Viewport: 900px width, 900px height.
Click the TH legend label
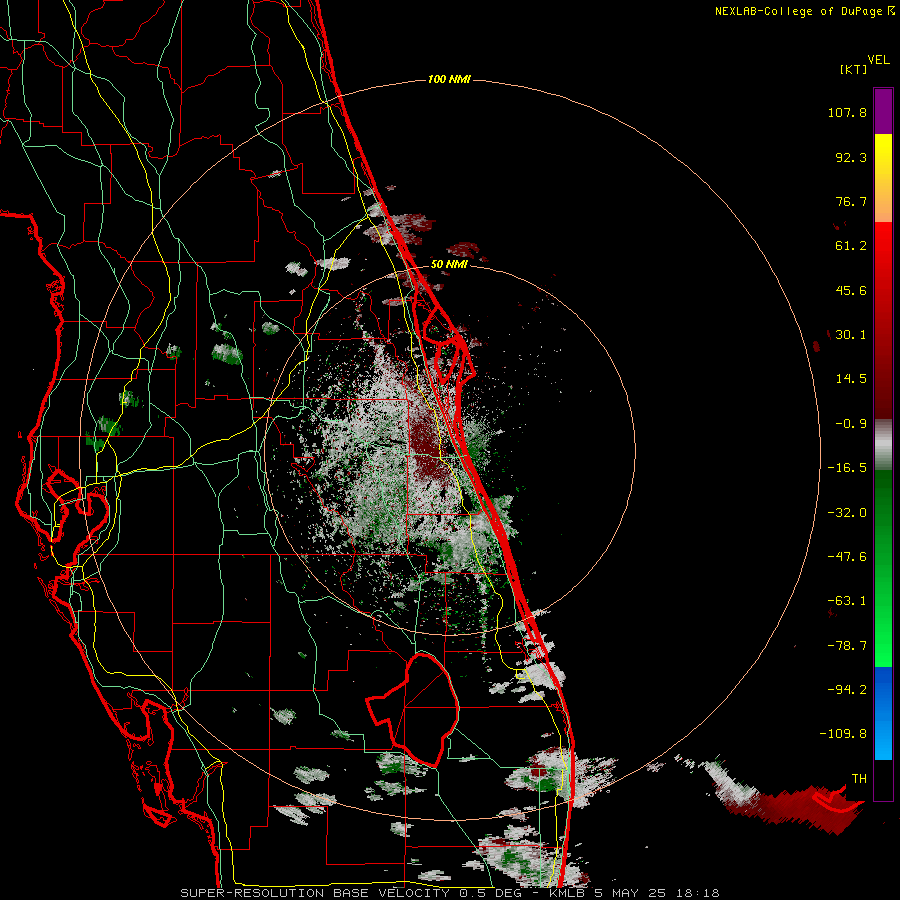(x=859, y=779)
